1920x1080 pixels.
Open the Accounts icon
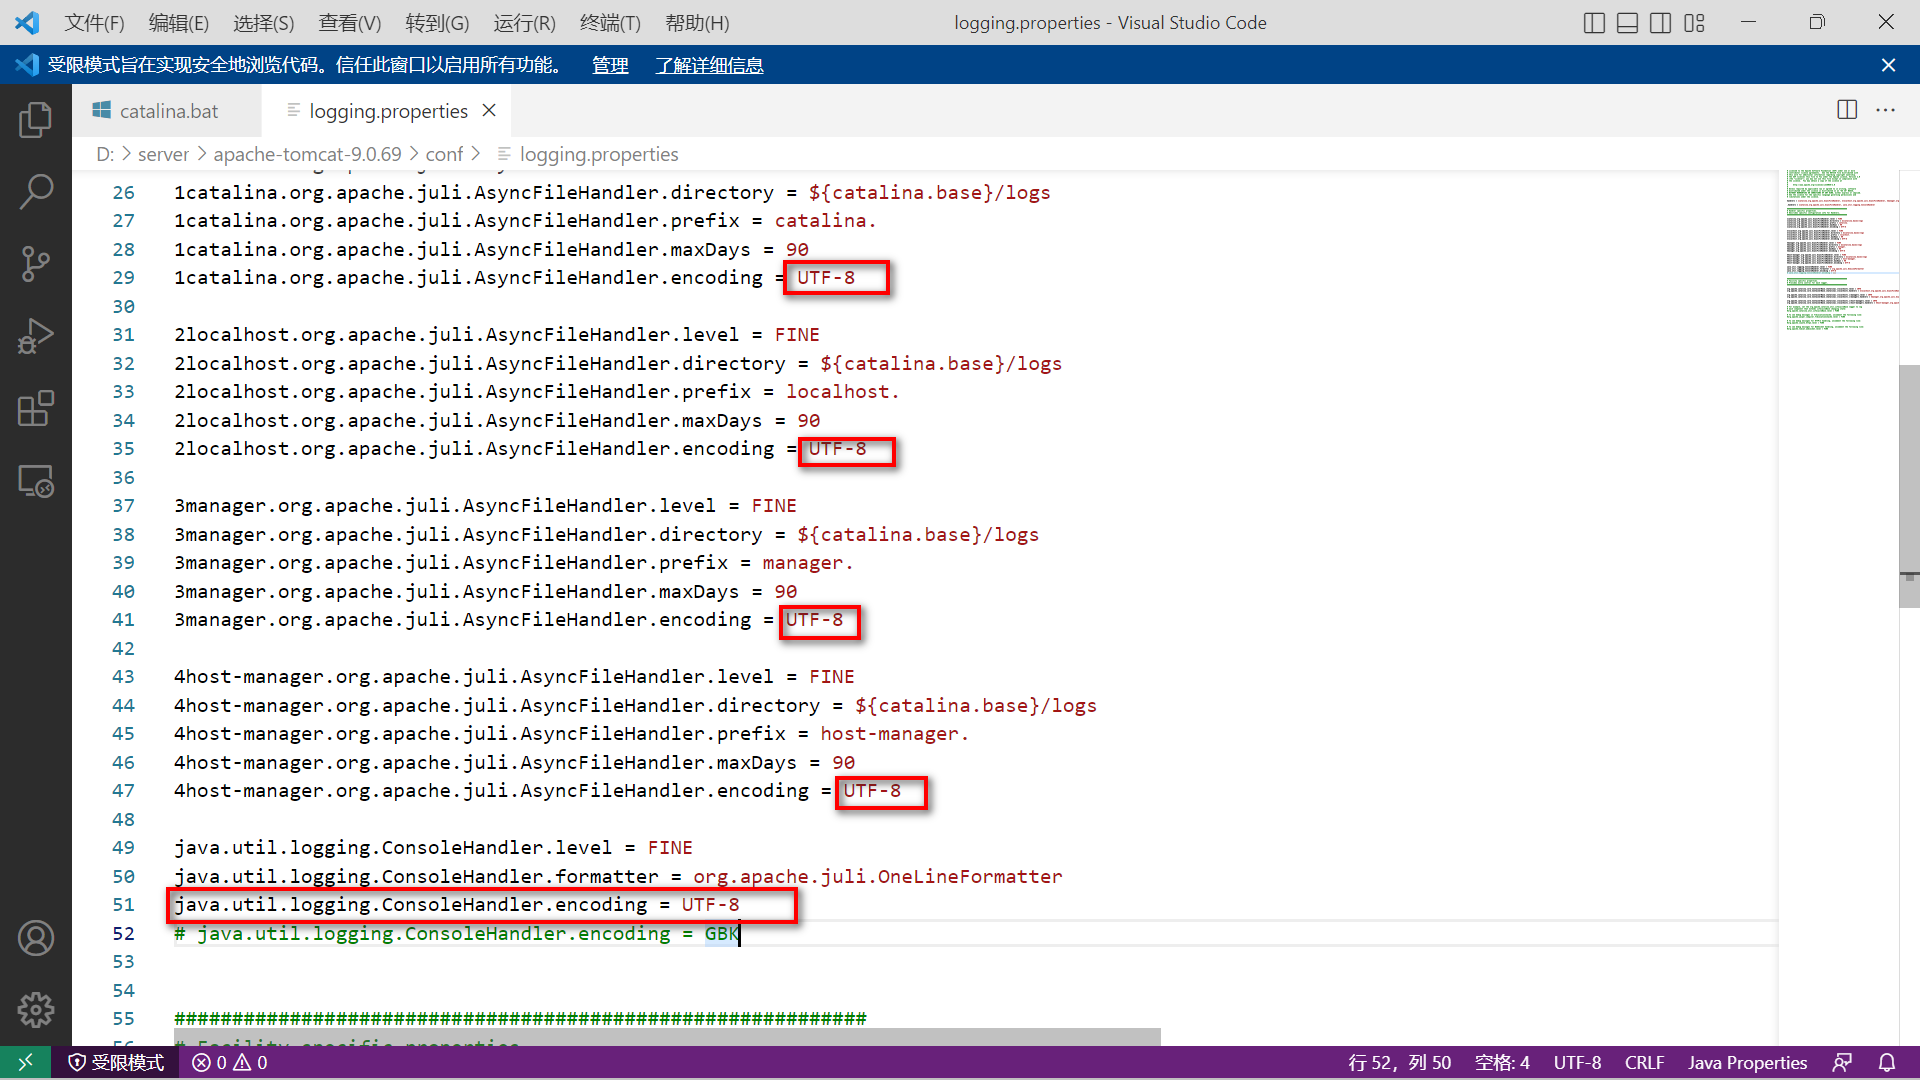tap(35, 938)
